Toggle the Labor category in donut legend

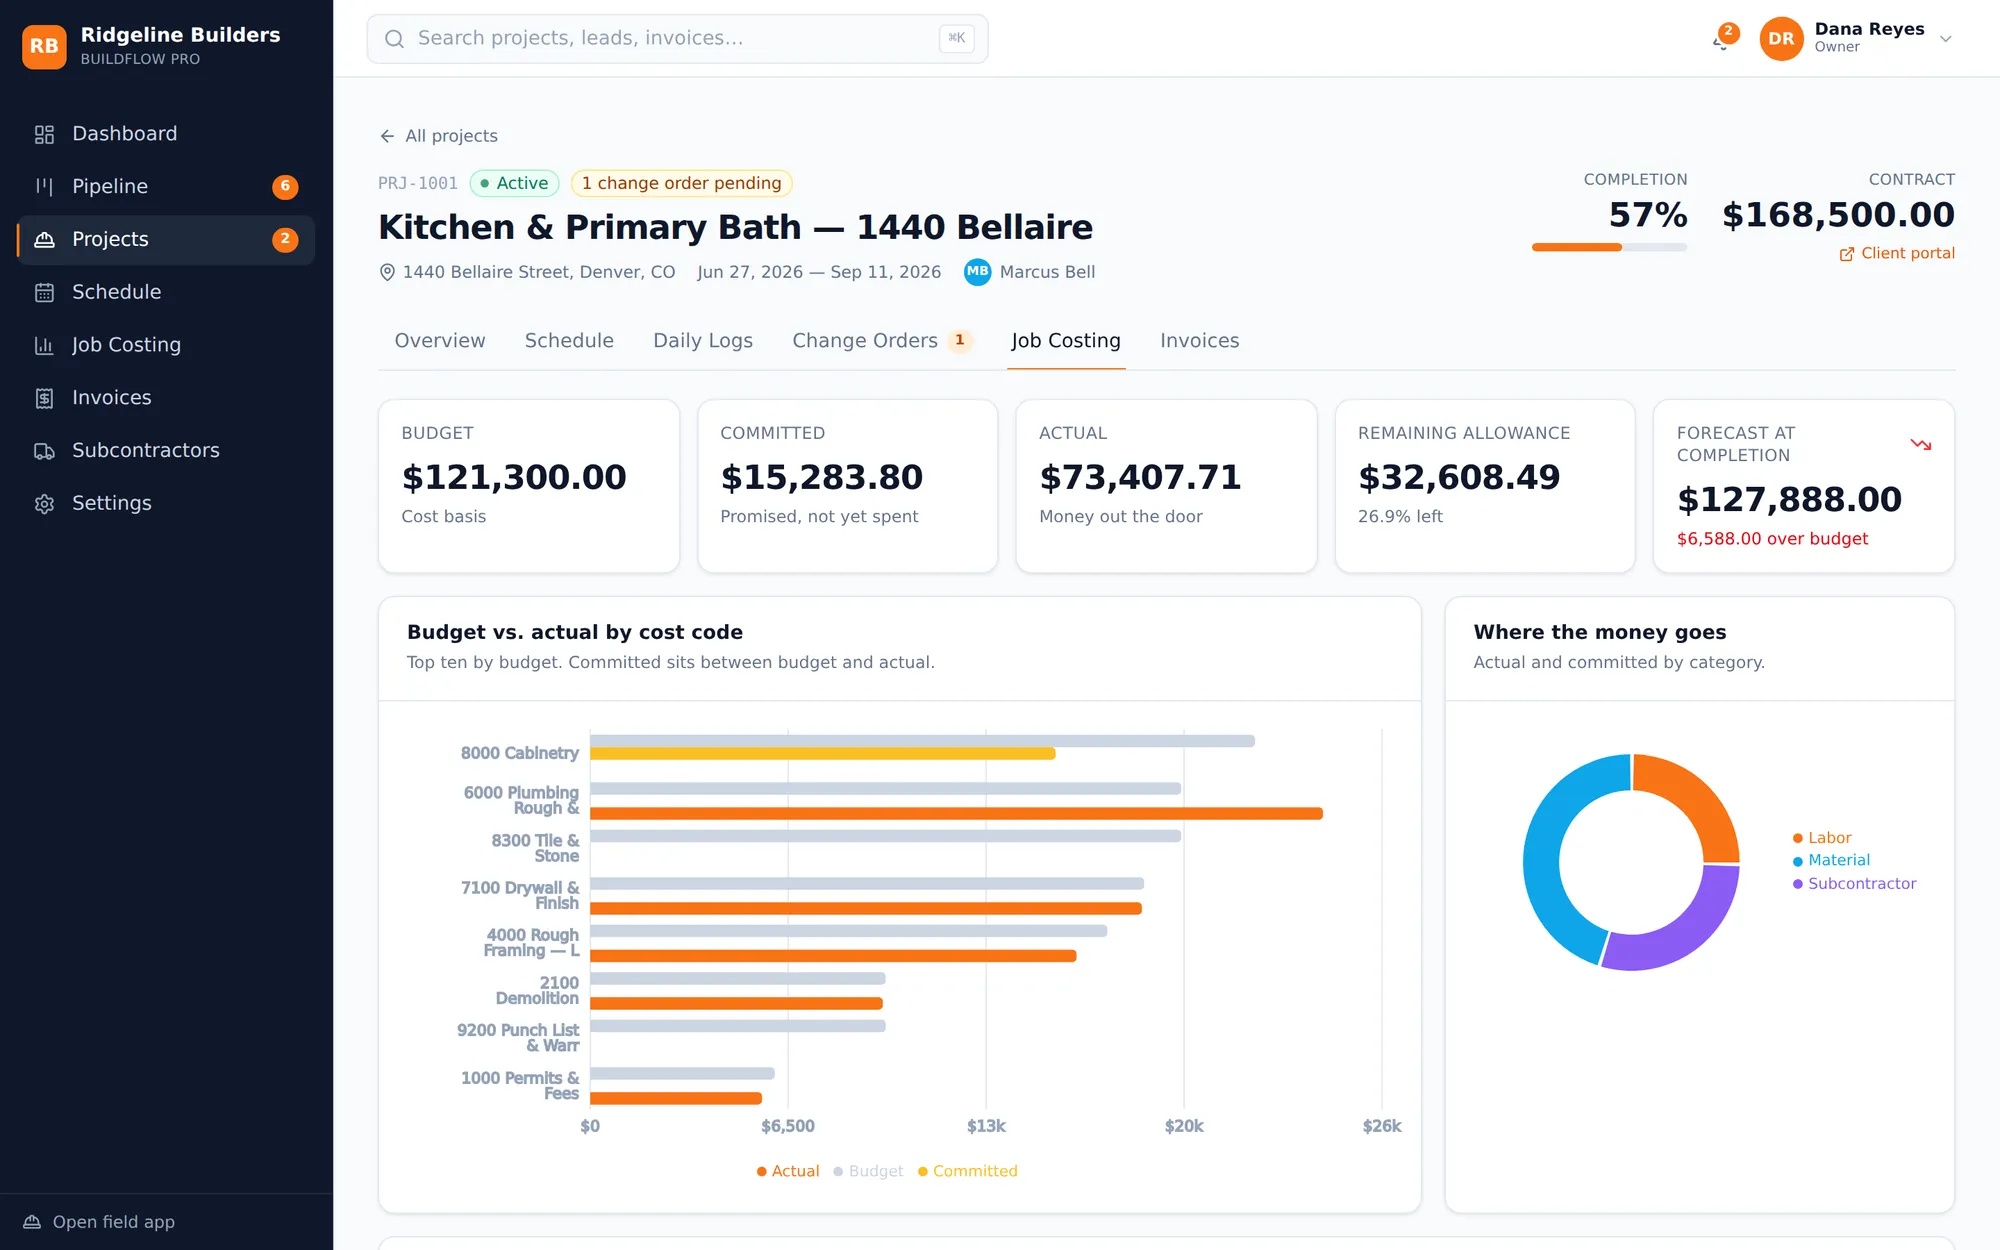[x=1822, y=838]
